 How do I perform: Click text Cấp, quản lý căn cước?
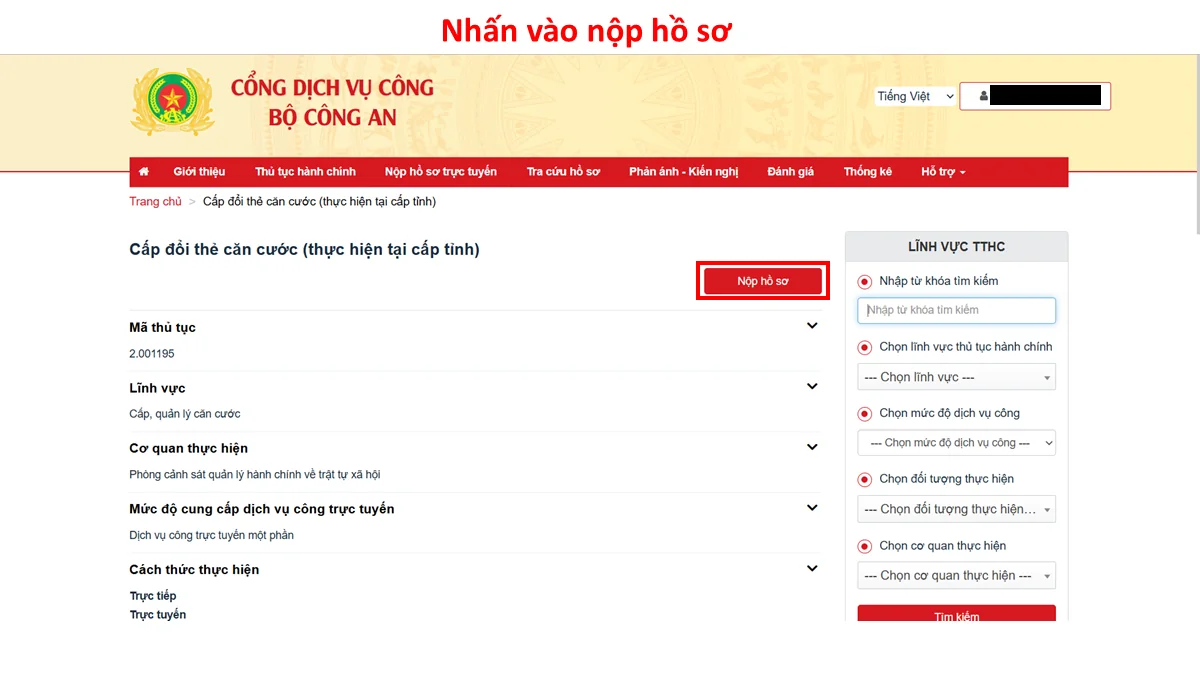pyautogui.click(x=185, y=414)
